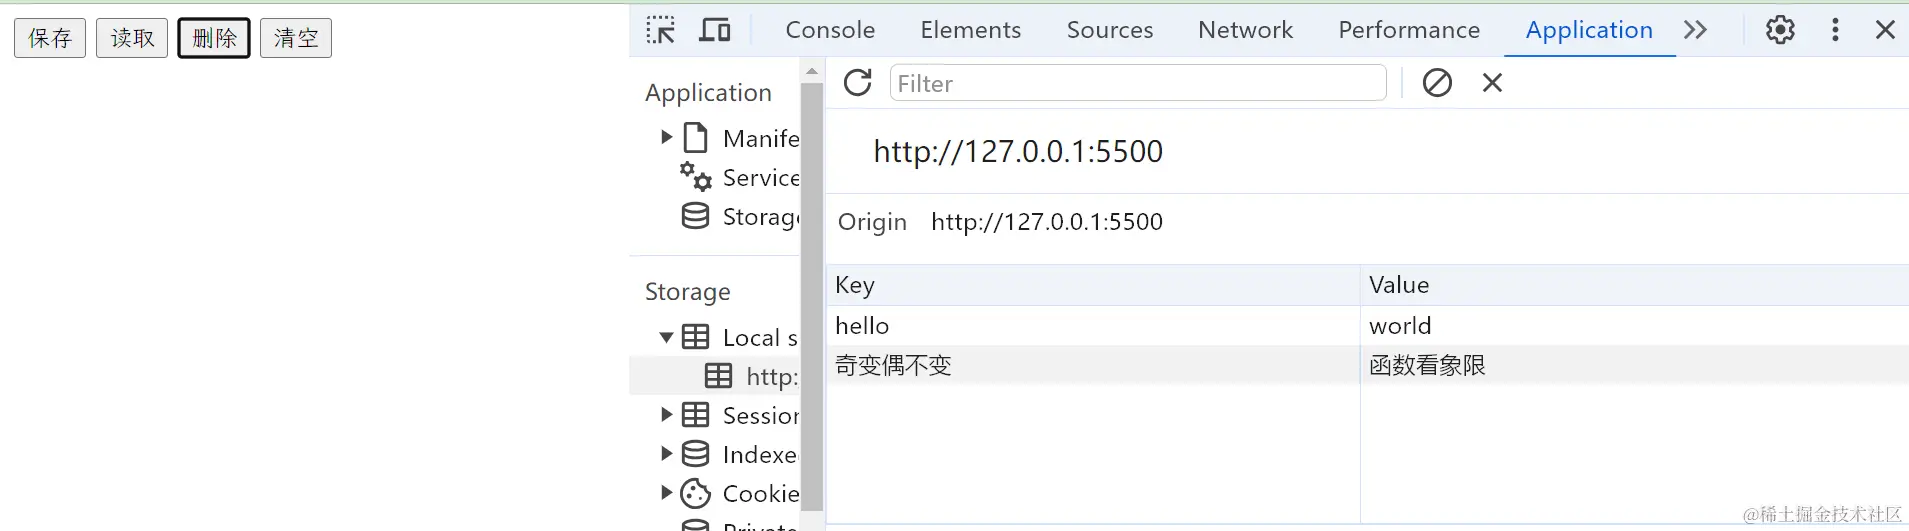Show more DevTools tabs chevron
This screenshot has width=1909, height=531.
pos(1695,30)
